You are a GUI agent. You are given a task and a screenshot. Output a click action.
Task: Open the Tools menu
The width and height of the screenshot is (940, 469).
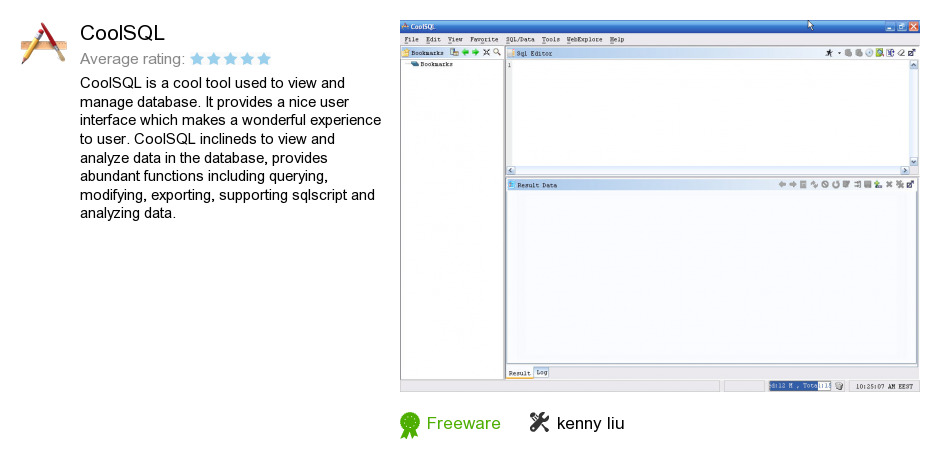pyautogui.click(x=550, y=40)
